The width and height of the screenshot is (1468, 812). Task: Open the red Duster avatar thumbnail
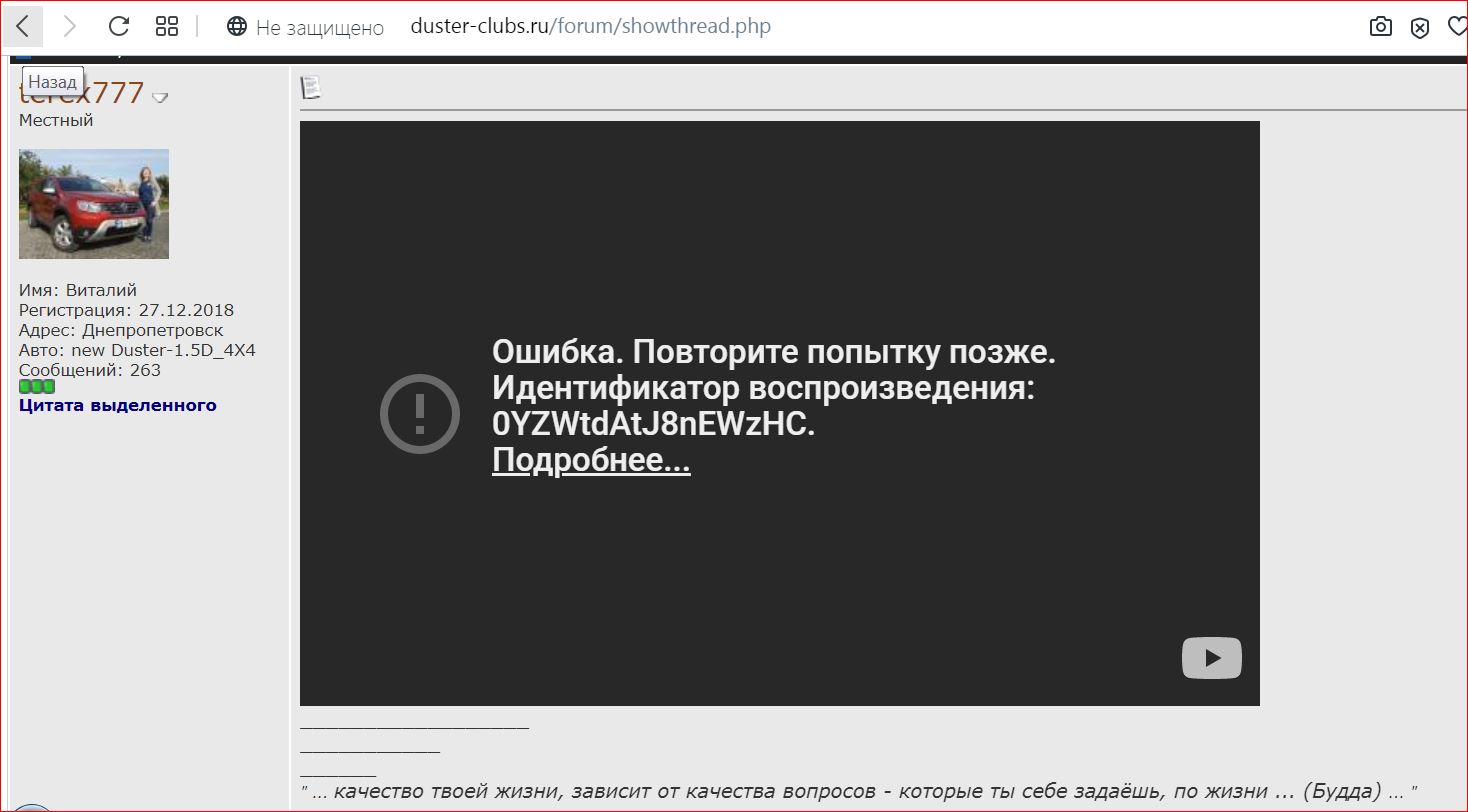click(94, 204)
